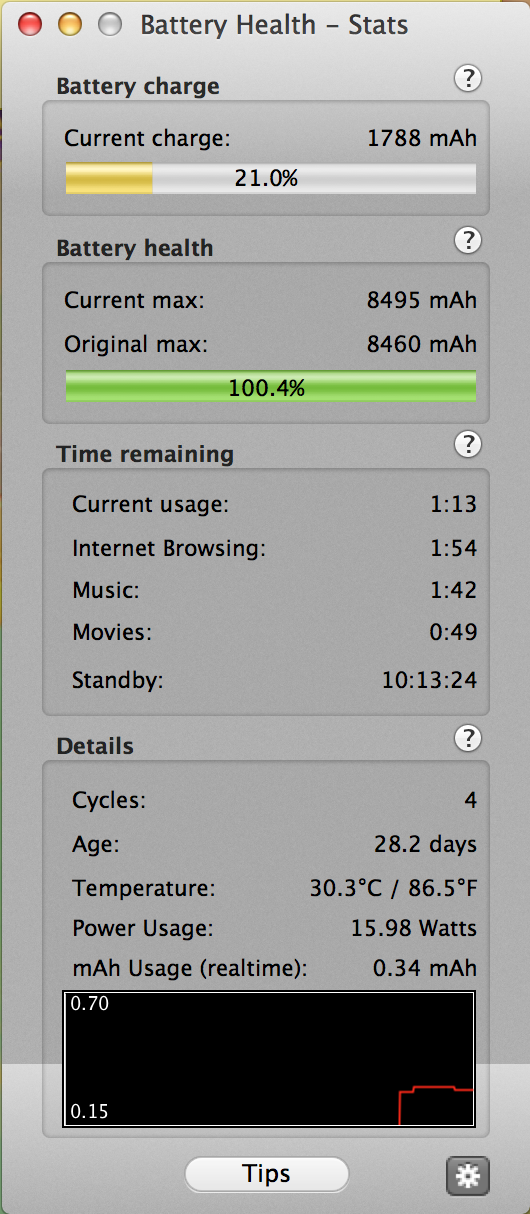Minimize the Battery Health Stats window
Image resolution: width=530 pixels, height=1214 pixels.
[x=70, y=24]
